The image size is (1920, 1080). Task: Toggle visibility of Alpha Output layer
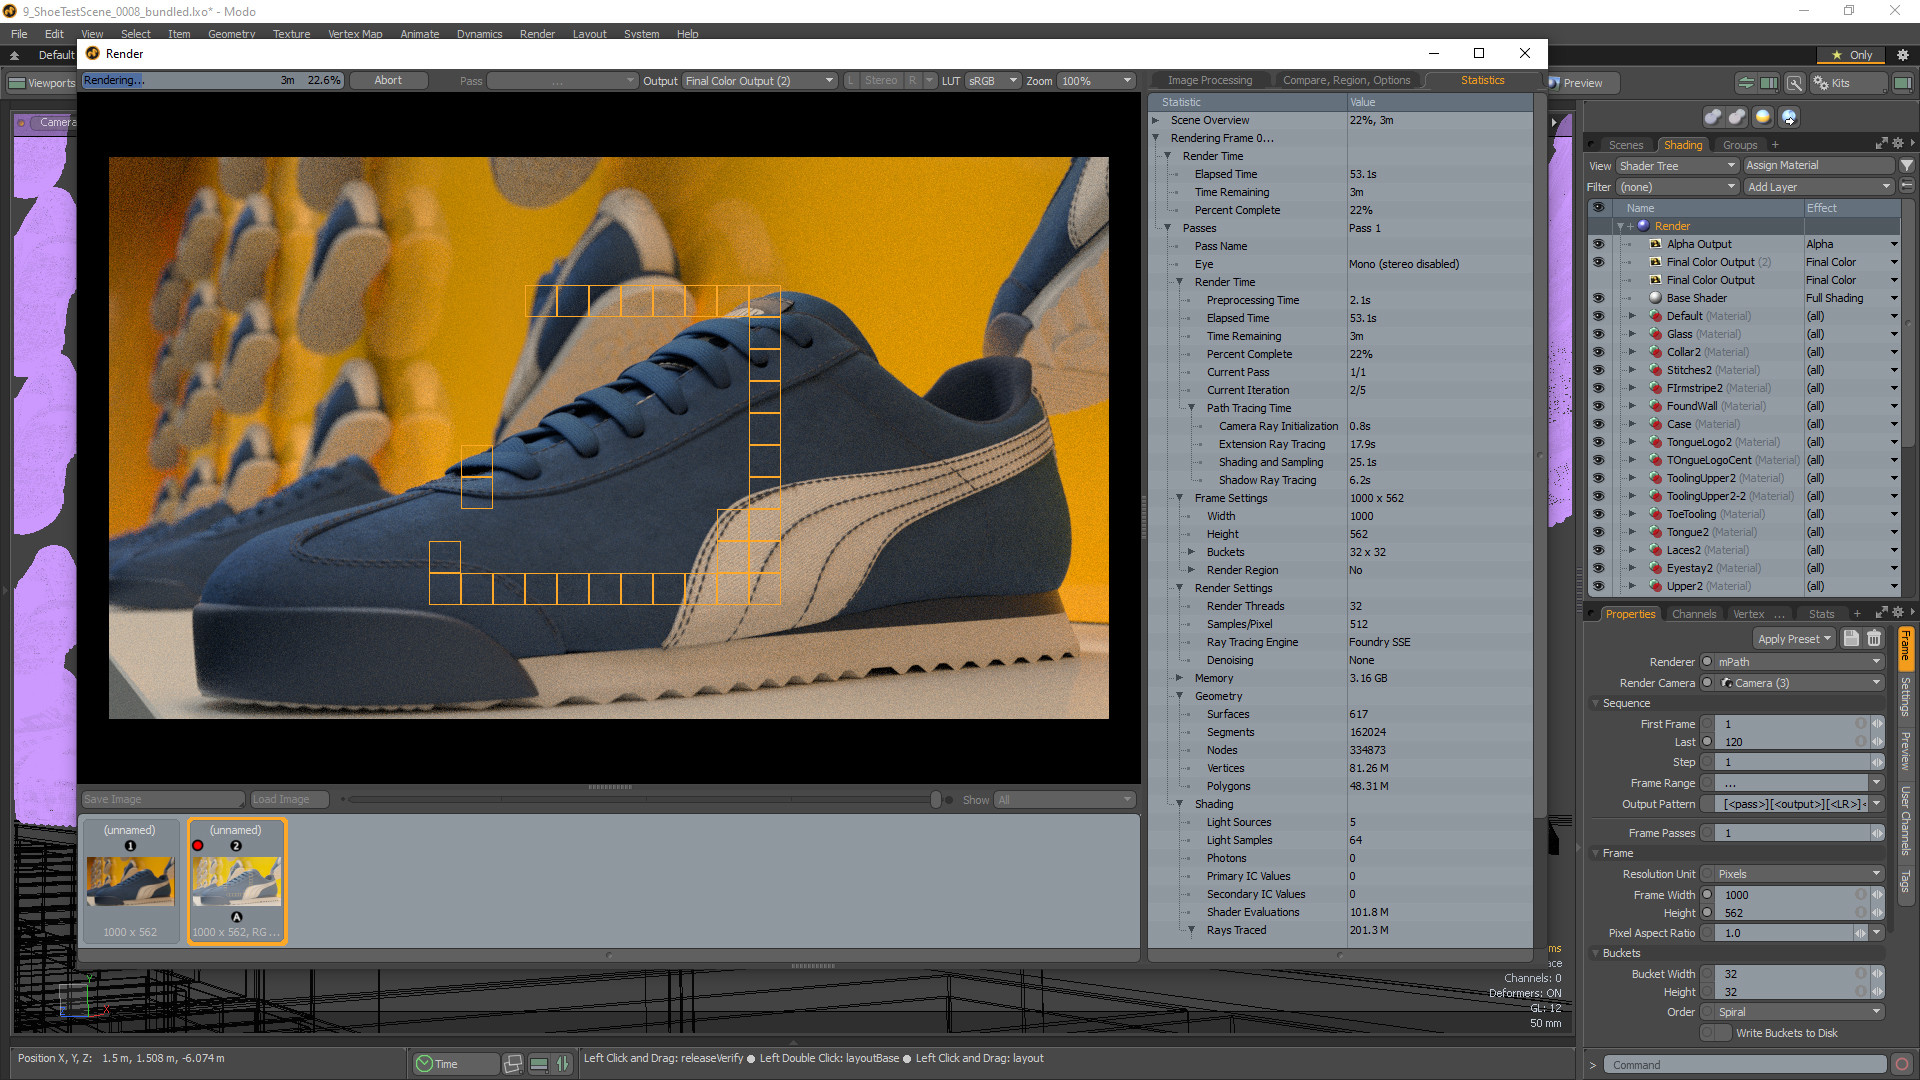coord(1598,244)
